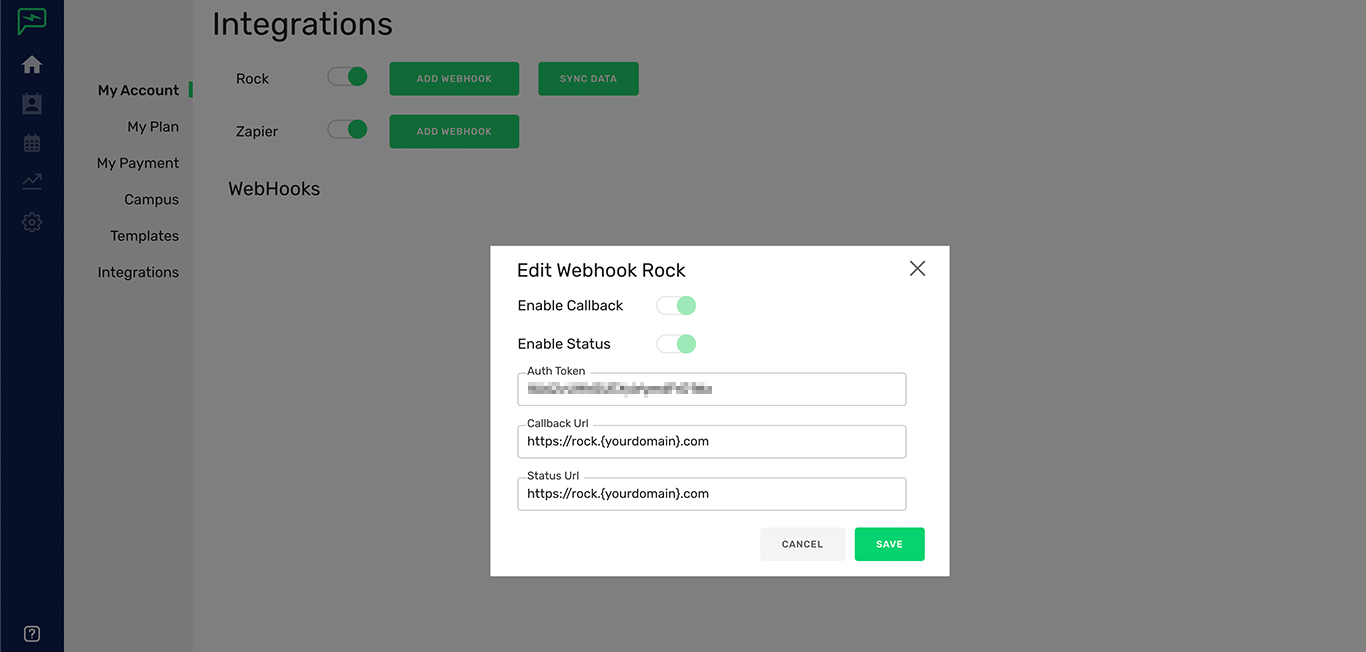Disable the Zapier integration toggle

tap(347, 129)
